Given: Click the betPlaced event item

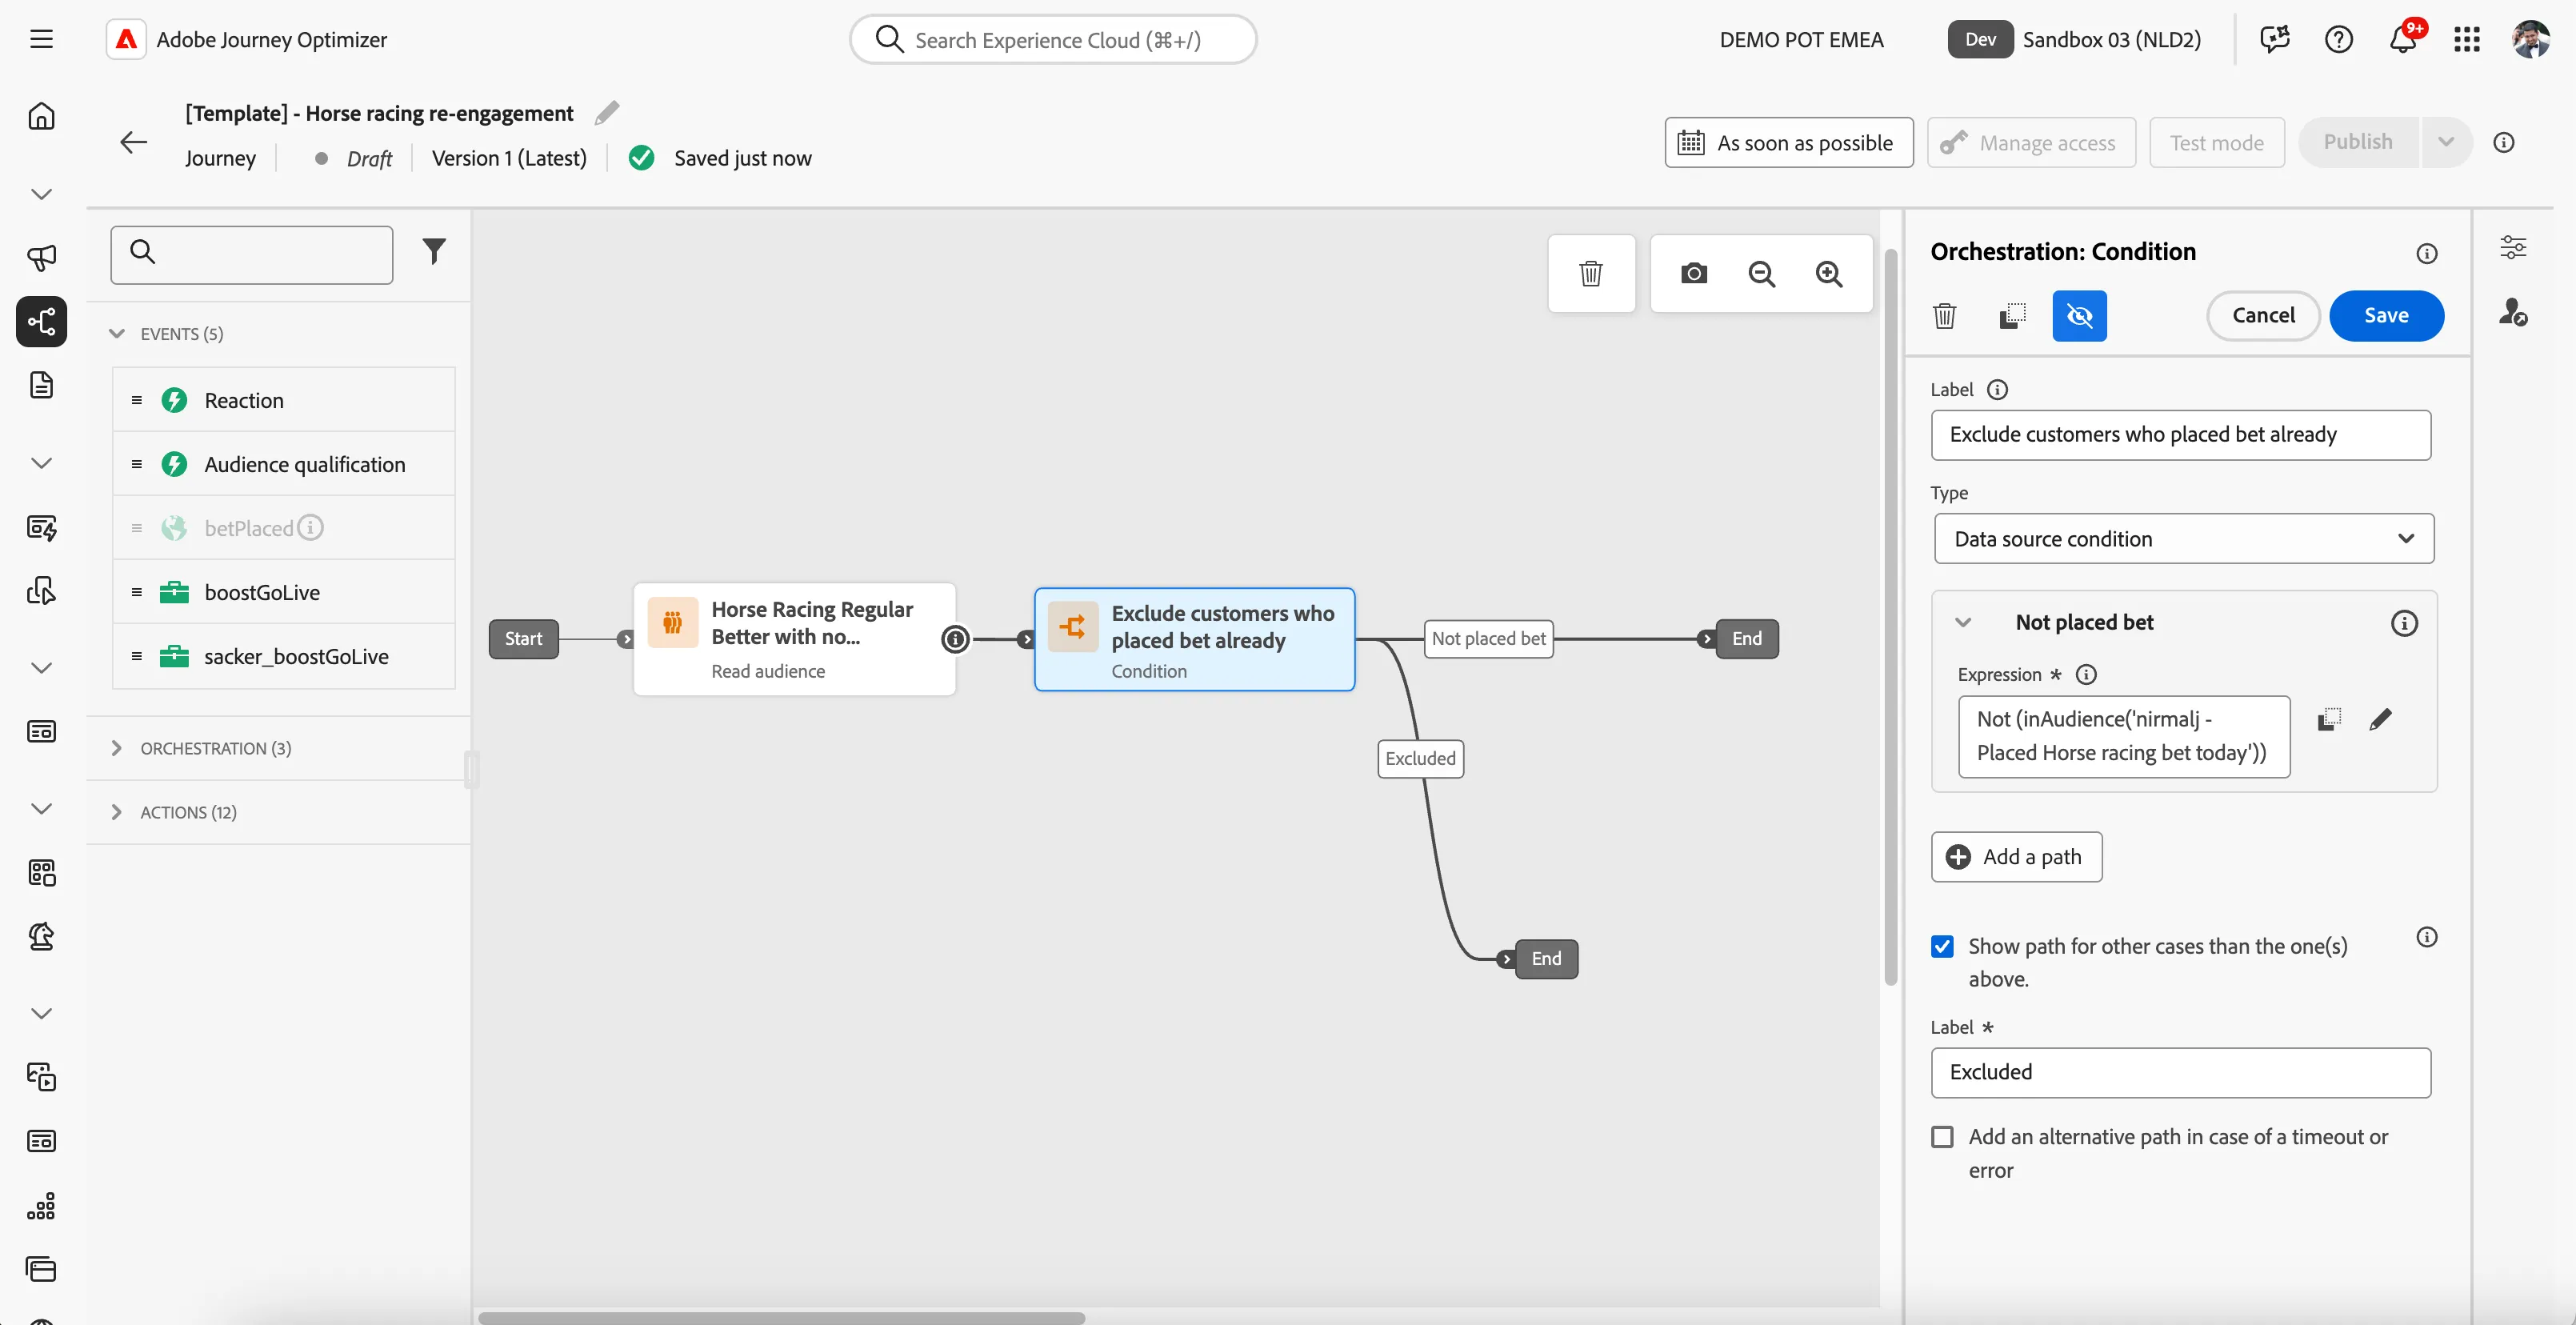Looking at the screenshot, I should coord(283,528).
